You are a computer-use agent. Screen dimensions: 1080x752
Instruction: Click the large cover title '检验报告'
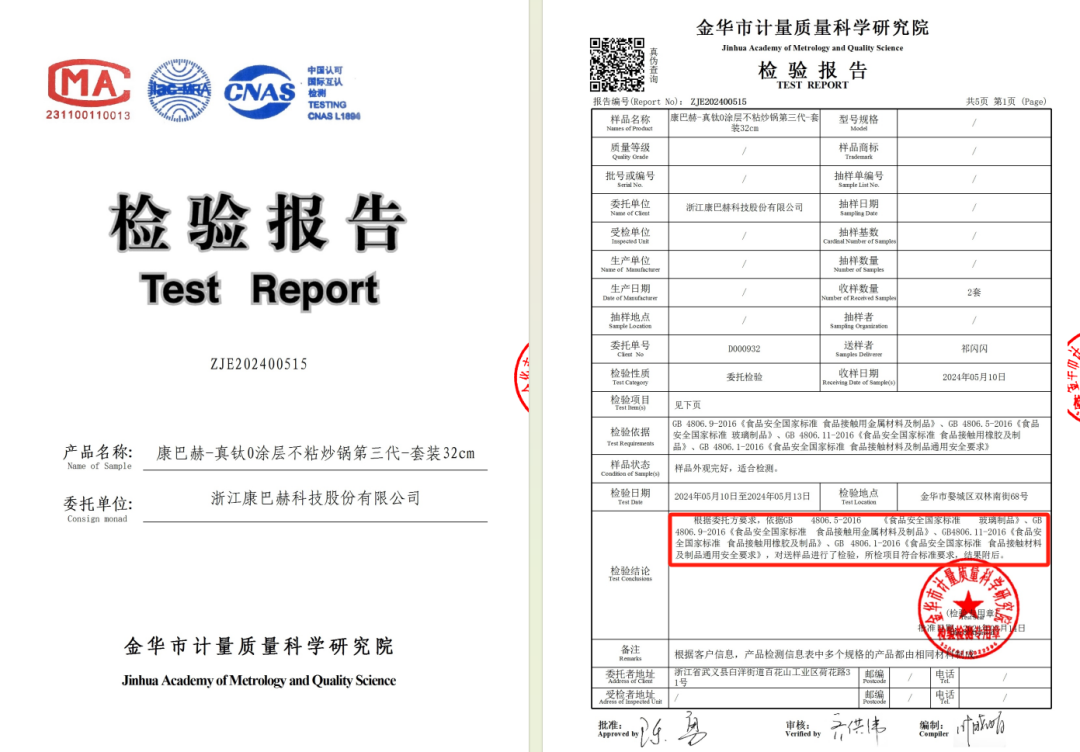tap(258, 222)
